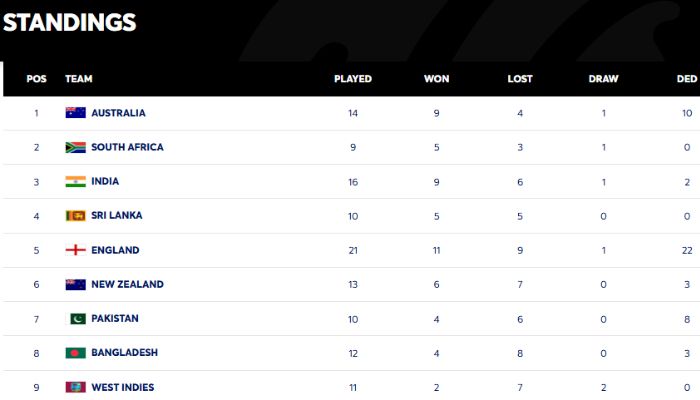Open the AUSTRALIA team link
Viewport: 700px width, 400px height.
[x=118, y=113]
